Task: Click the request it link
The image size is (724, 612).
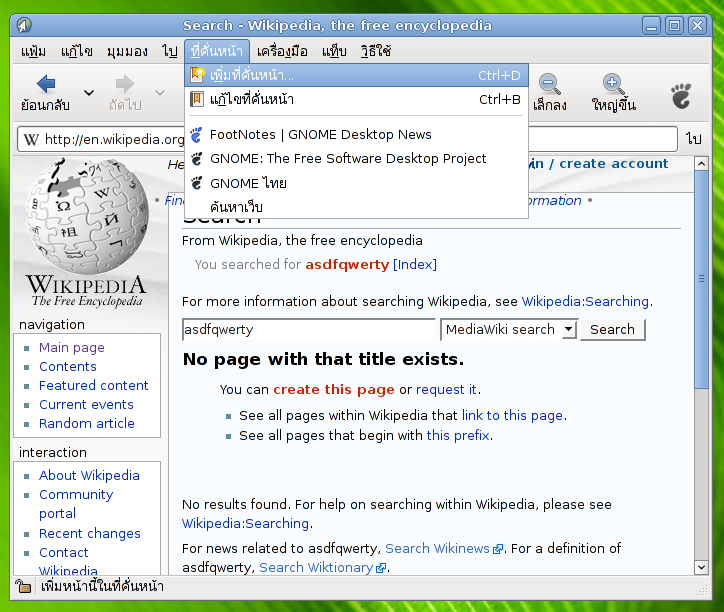Action: pos(446,390)
